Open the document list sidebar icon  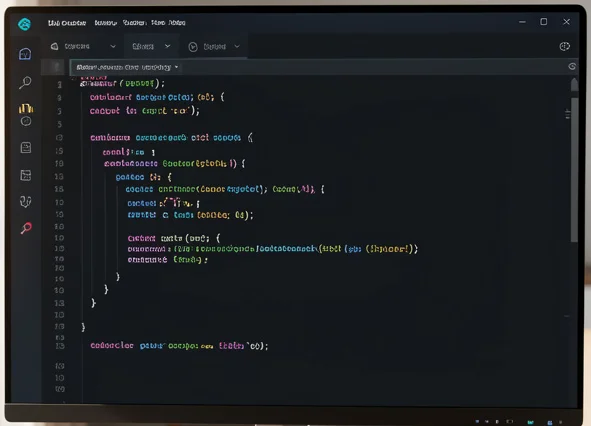coord(26,147)
